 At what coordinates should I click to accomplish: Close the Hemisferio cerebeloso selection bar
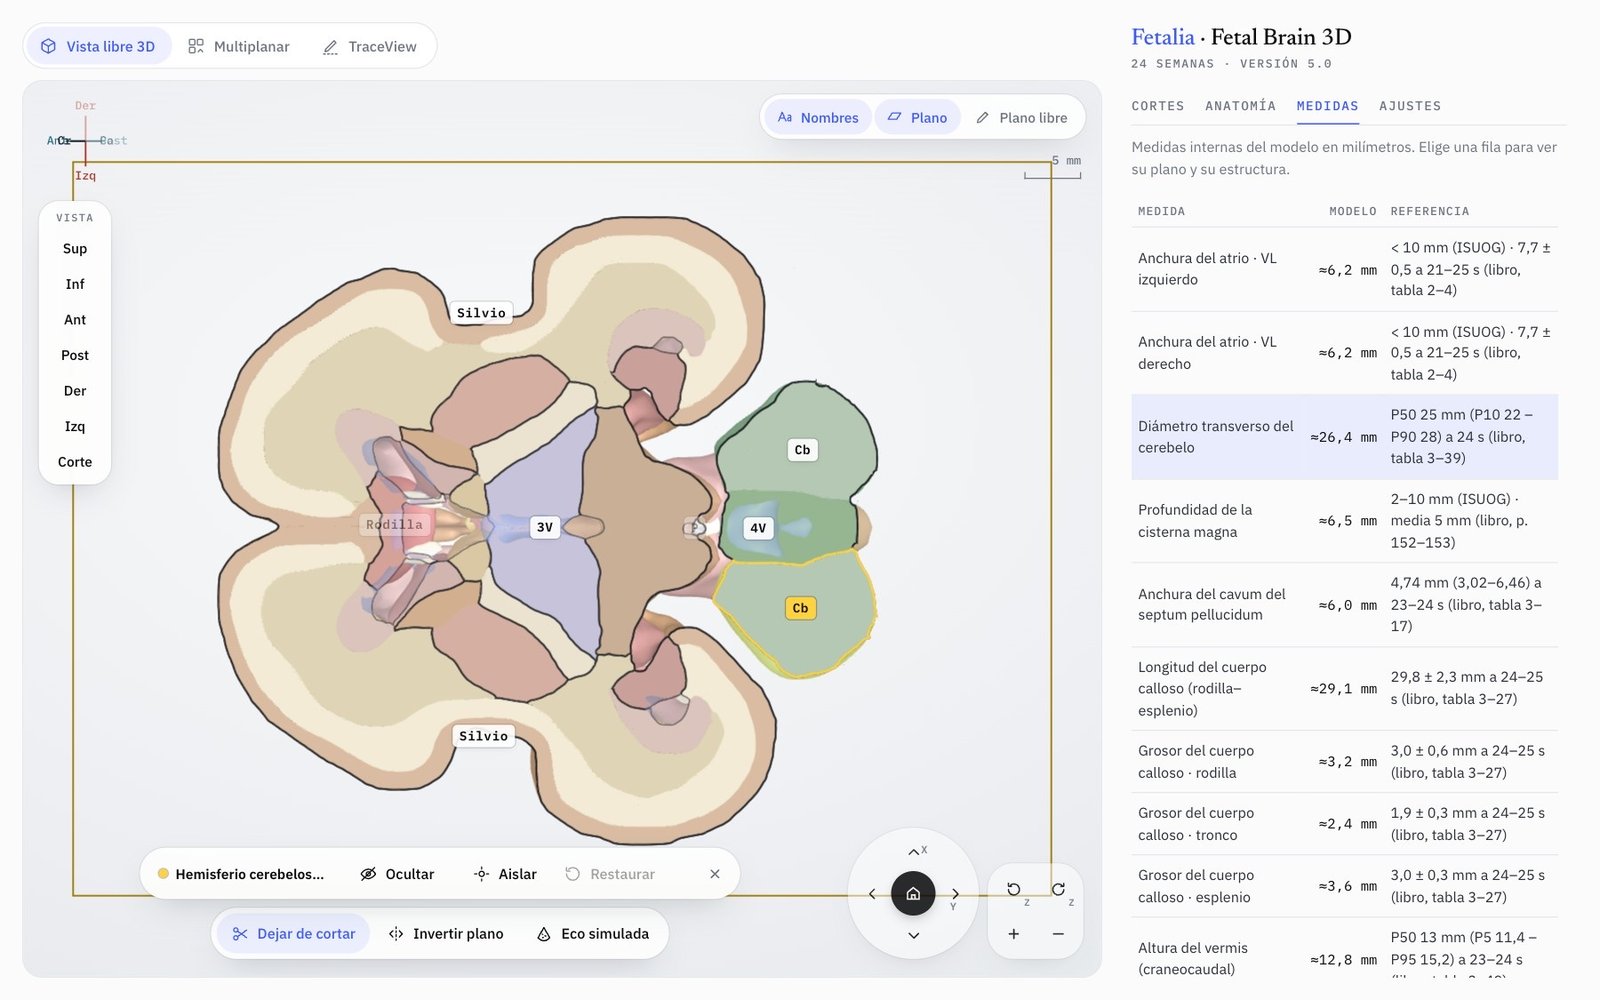coord(715,874)
